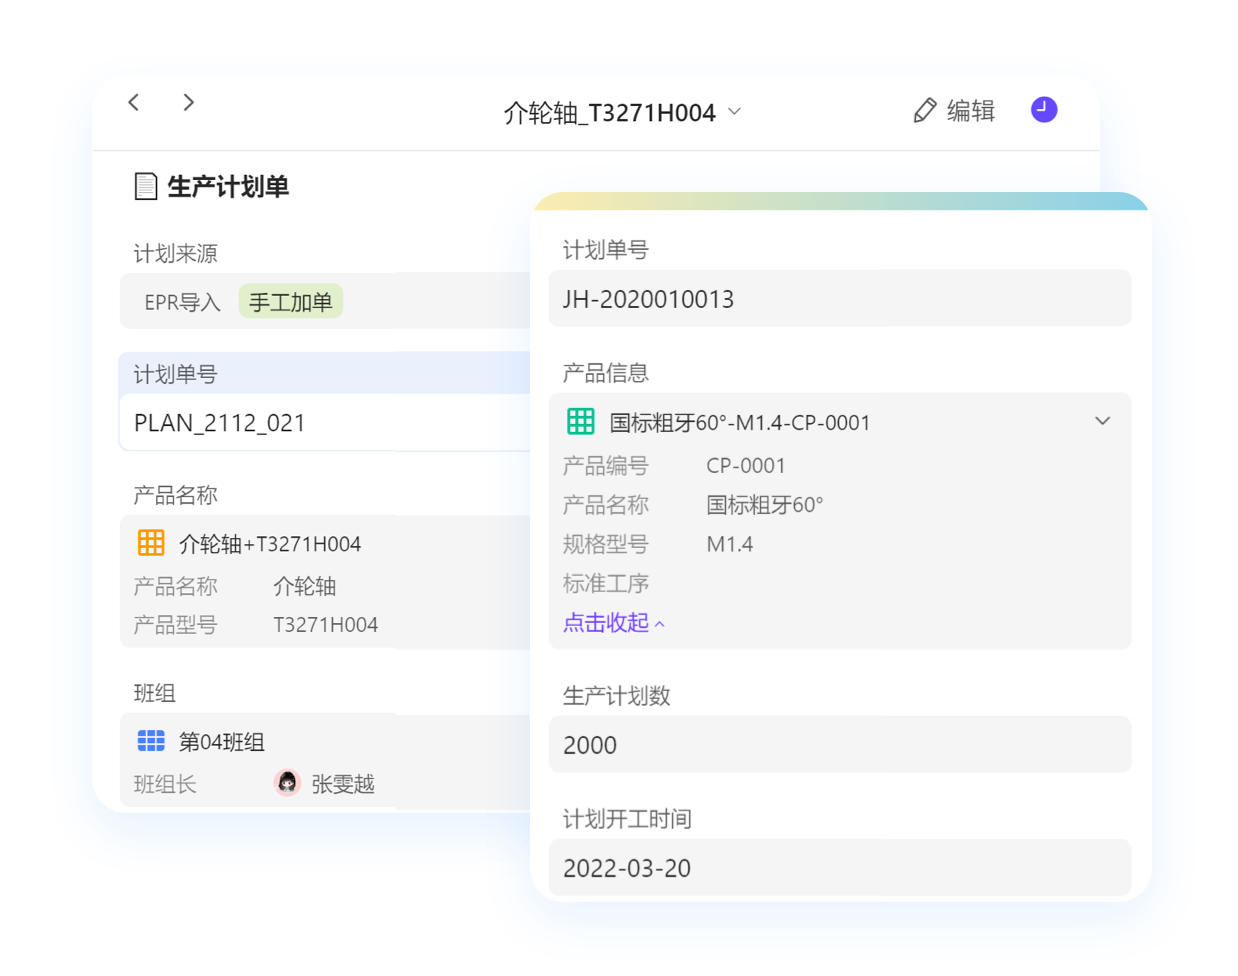Screen dimensions: 1238x976
Task: Click the forward arrow navigation icon
Action: click(188, 102)
